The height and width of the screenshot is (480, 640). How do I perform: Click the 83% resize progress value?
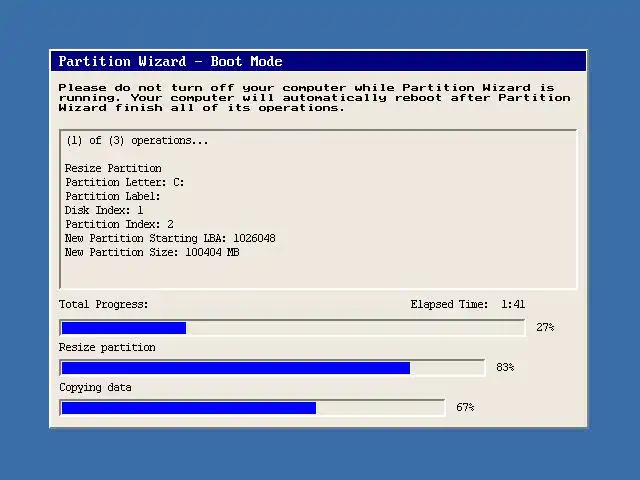point(505,367)
